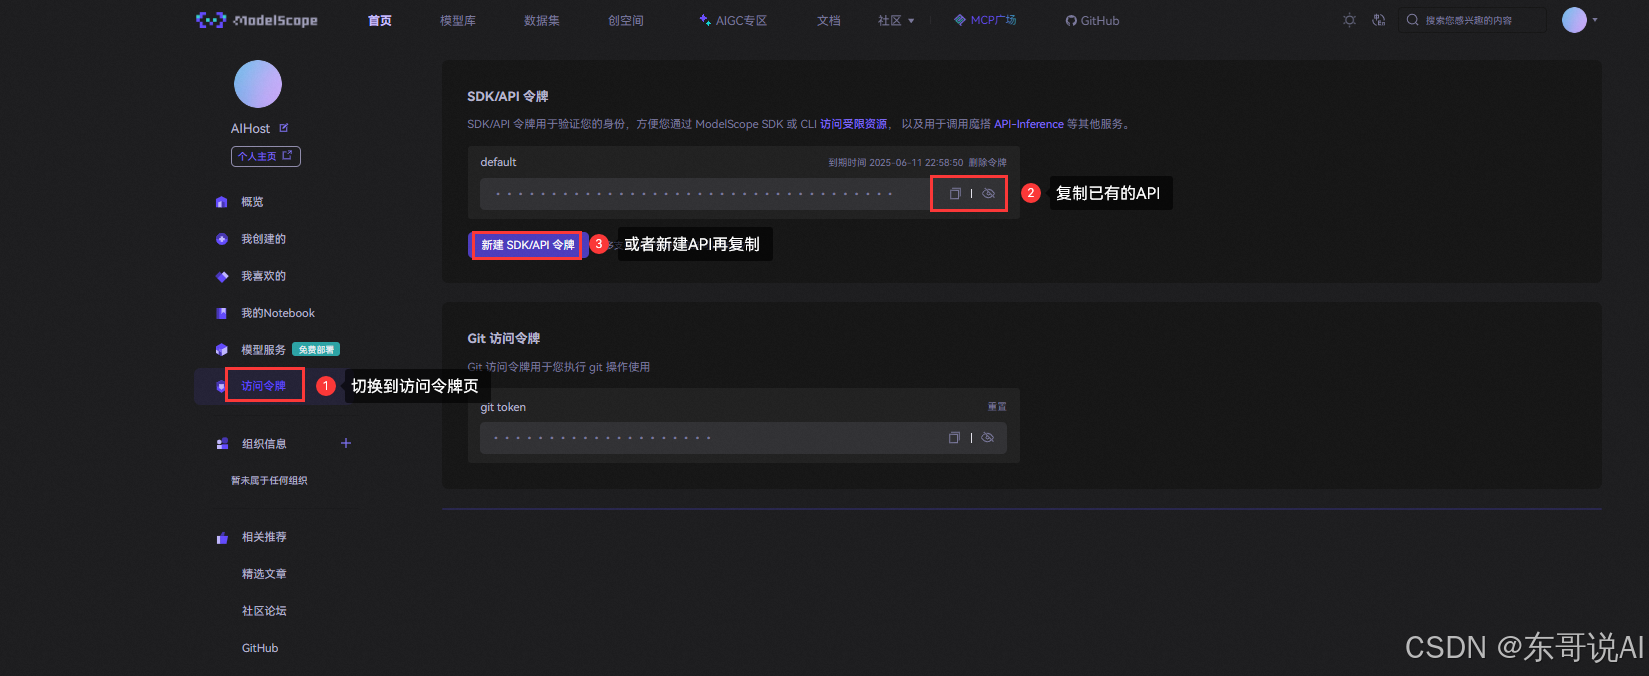Toggle the light/dark theme sun icon
The height and width of the screenshot is (676, 1649).
[1350, 20]
